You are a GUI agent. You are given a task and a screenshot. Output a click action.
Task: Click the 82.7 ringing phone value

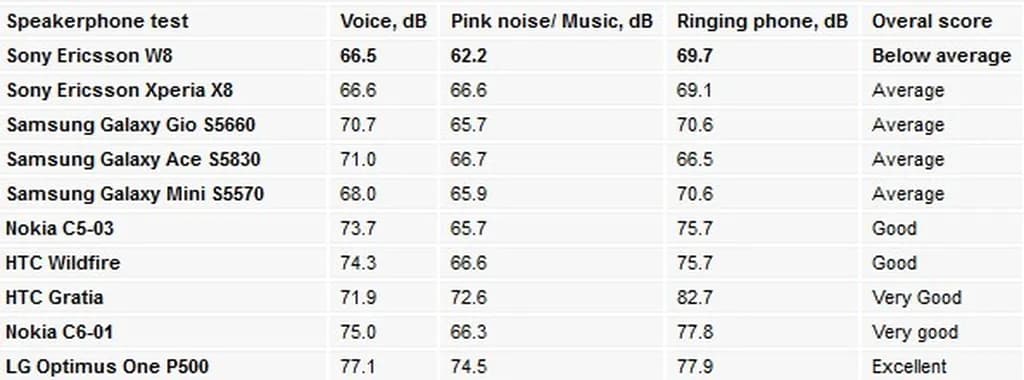pyautogui.click(x=695, y=298)
